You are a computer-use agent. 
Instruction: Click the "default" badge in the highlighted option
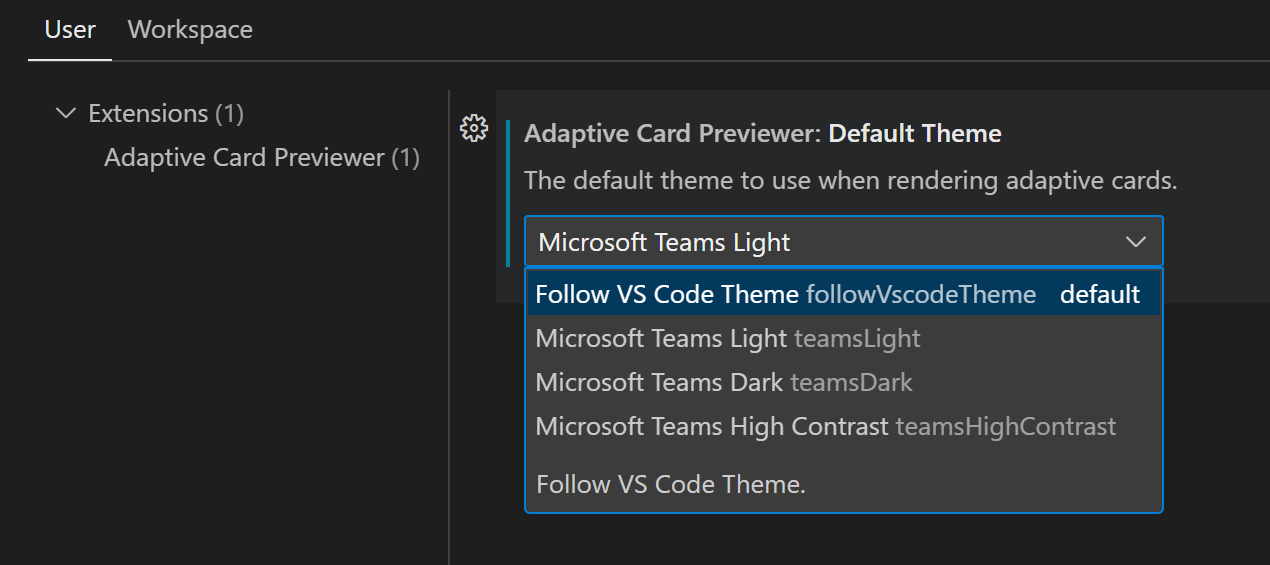[x=1100, y=294]
